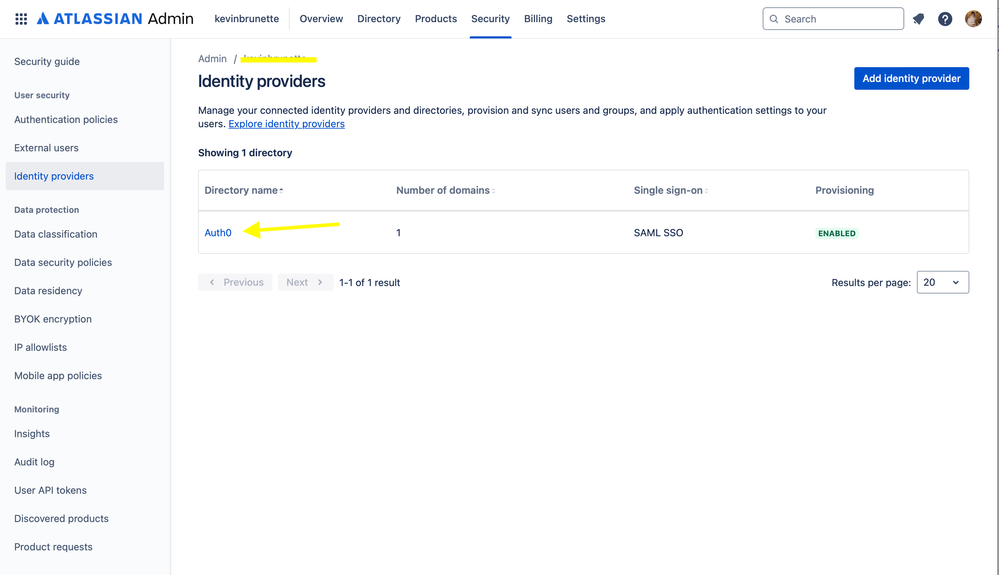Open IP allowlists in sidebar
This screenshot has height=575, width=999.
41,348
